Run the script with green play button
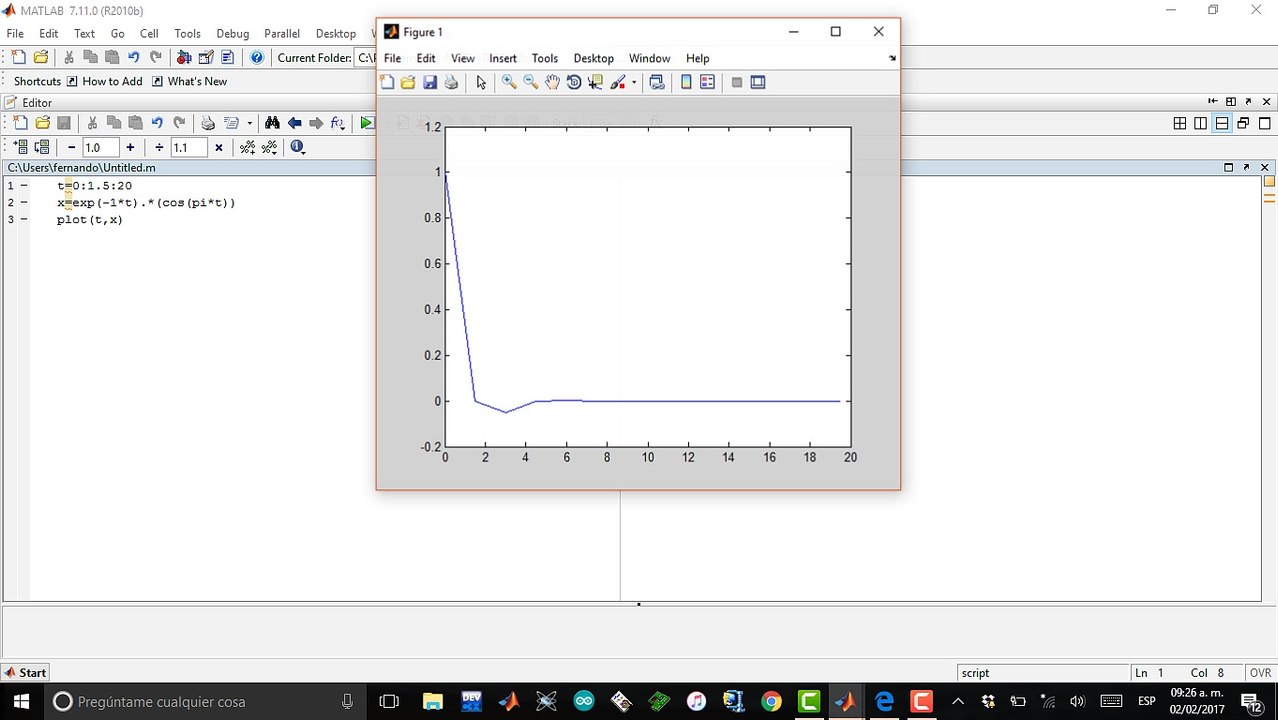Viewport: 1278px width, 720px height. (x=367, y=123)
